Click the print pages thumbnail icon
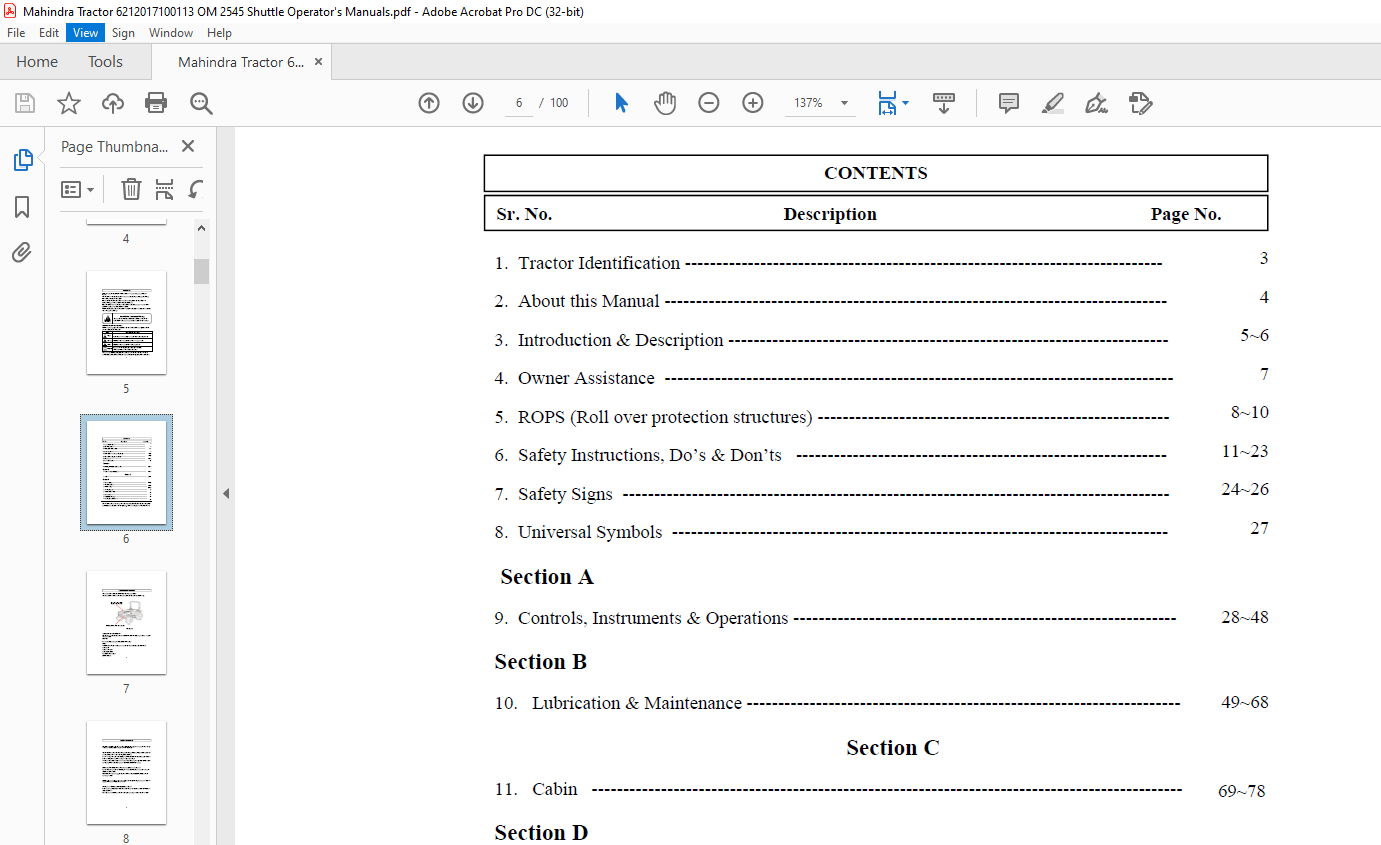1381x845 pixels. 165,189
